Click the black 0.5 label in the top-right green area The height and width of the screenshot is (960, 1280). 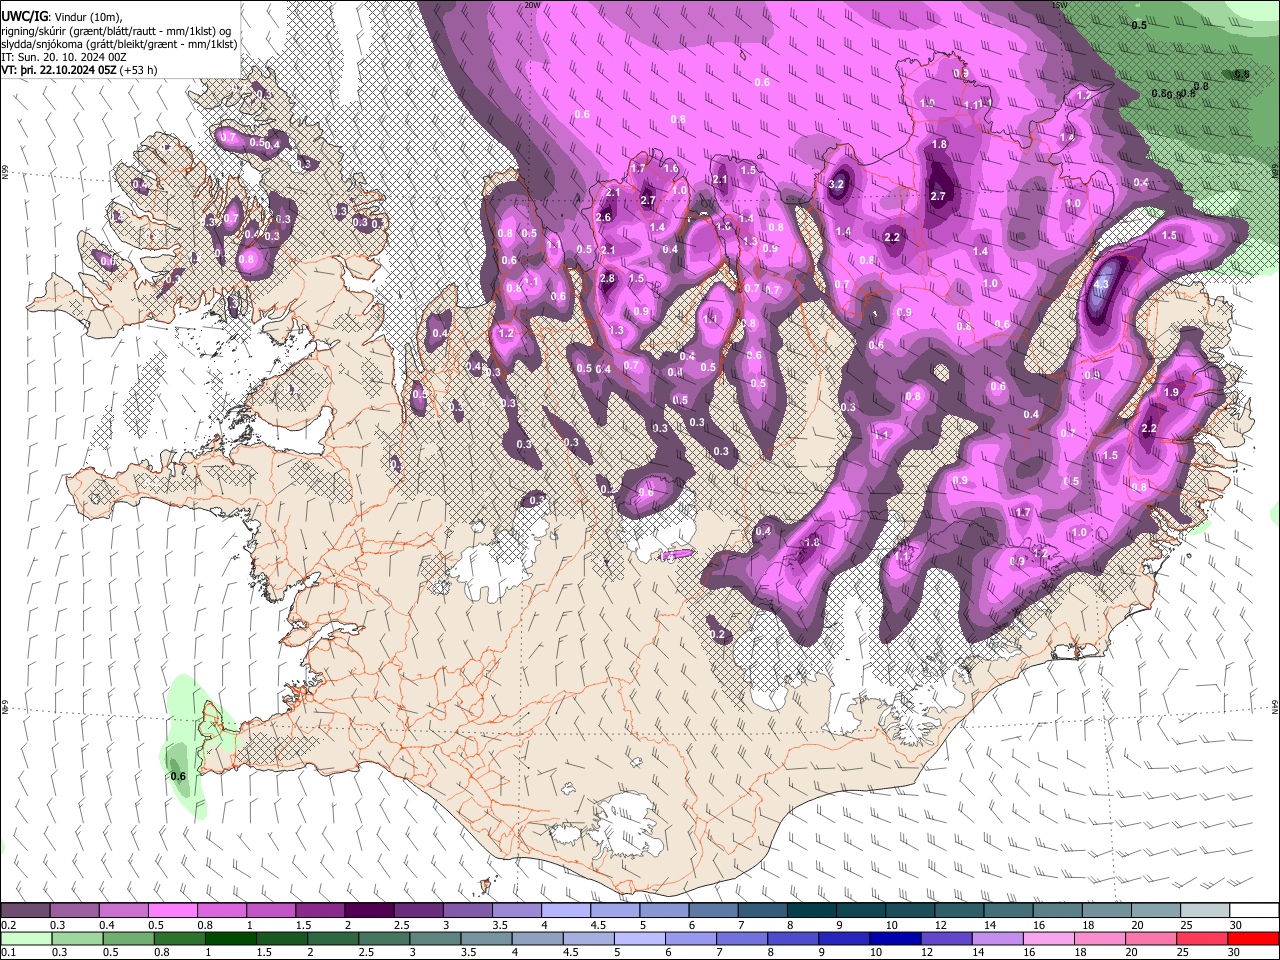pyautogui.click(x=1139, y=25)
